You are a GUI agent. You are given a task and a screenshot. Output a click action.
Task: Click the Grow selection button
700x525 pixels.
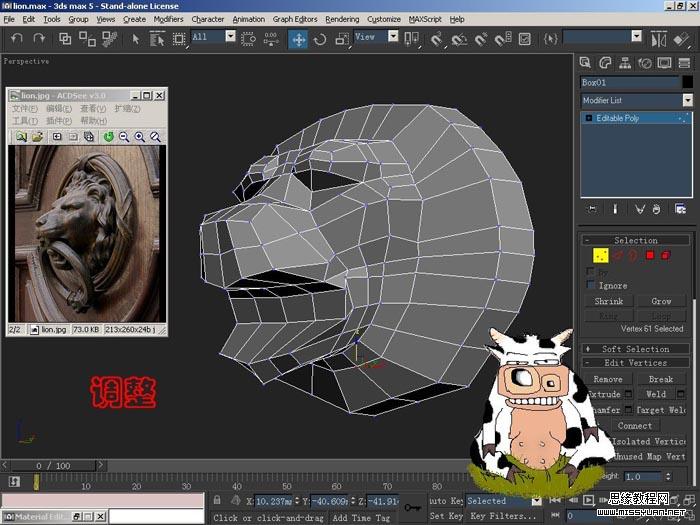[x=661, y=301]
